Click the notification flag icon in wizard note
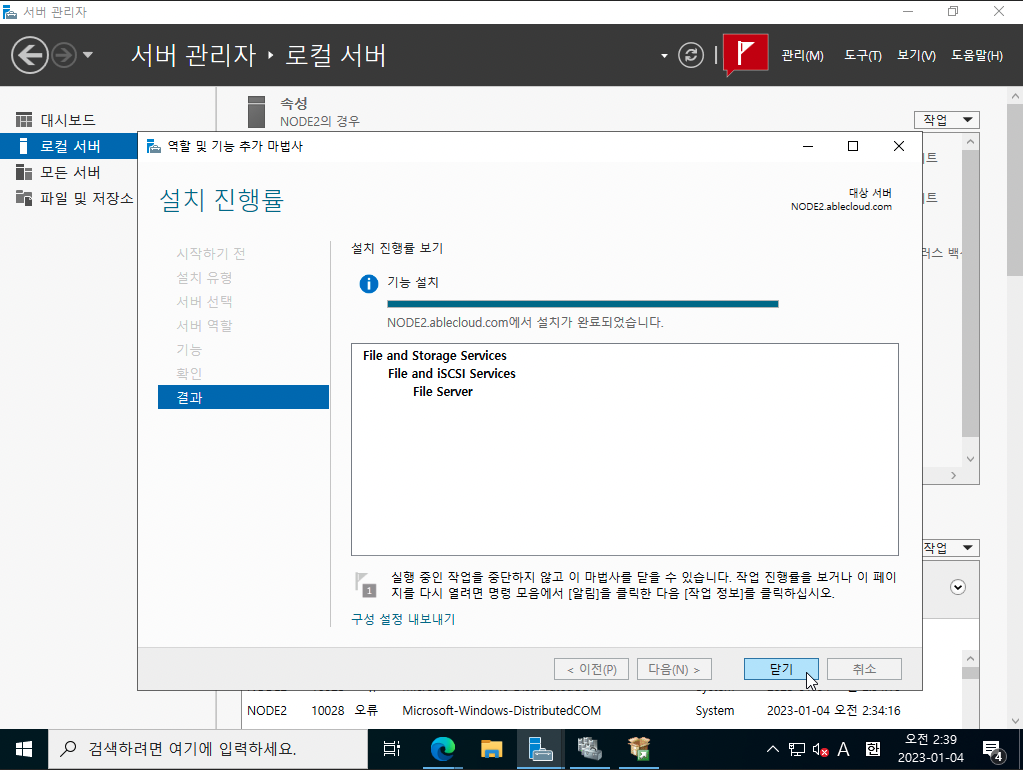 point(365,585)
